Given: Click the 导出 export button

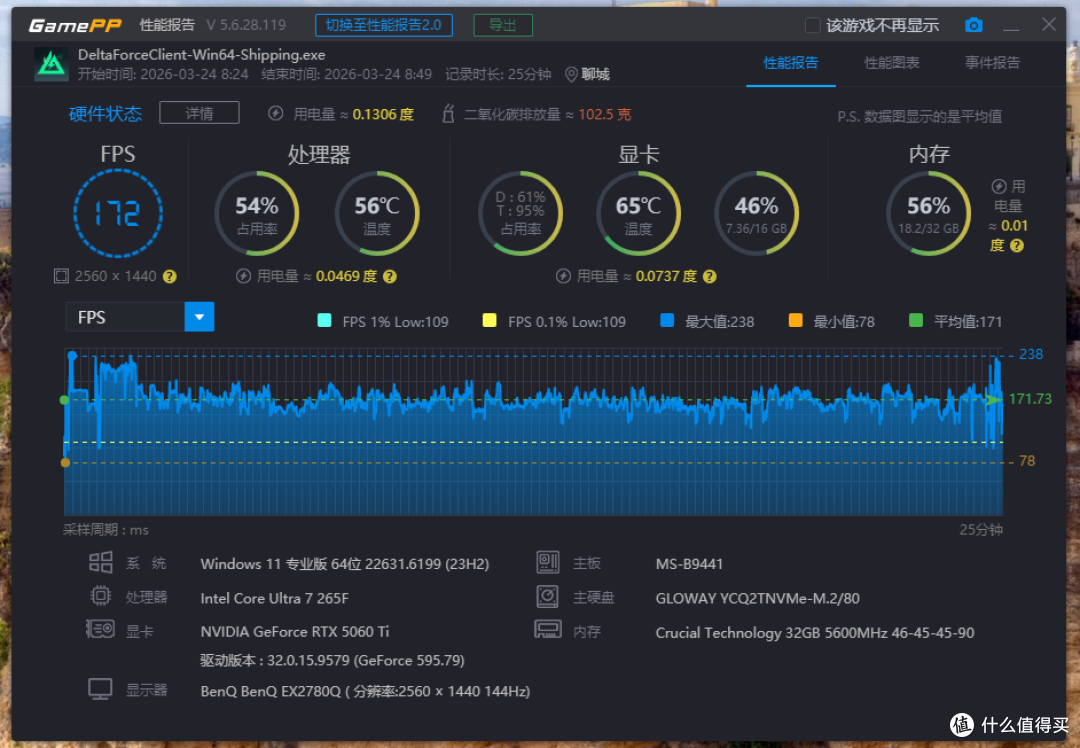Looking at the screenshot, I should click(503, 25).
